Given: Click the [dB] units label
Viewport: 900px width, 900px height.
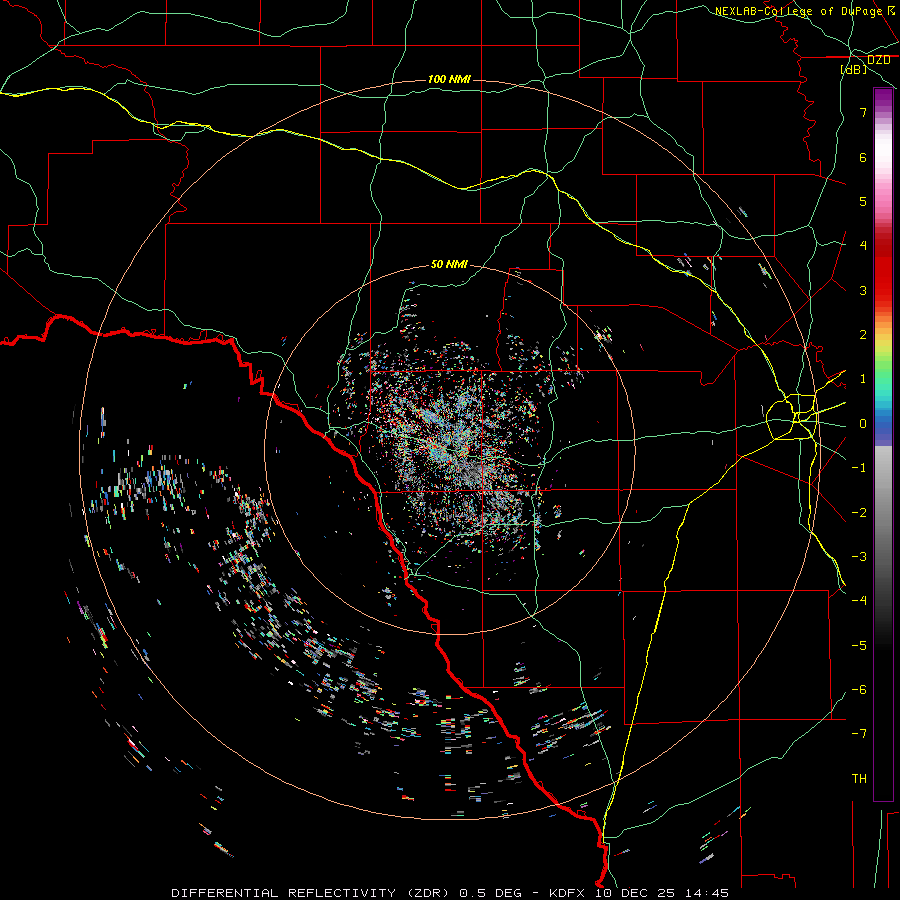Looking at the screenshot, I should click(x=854, y=70).
